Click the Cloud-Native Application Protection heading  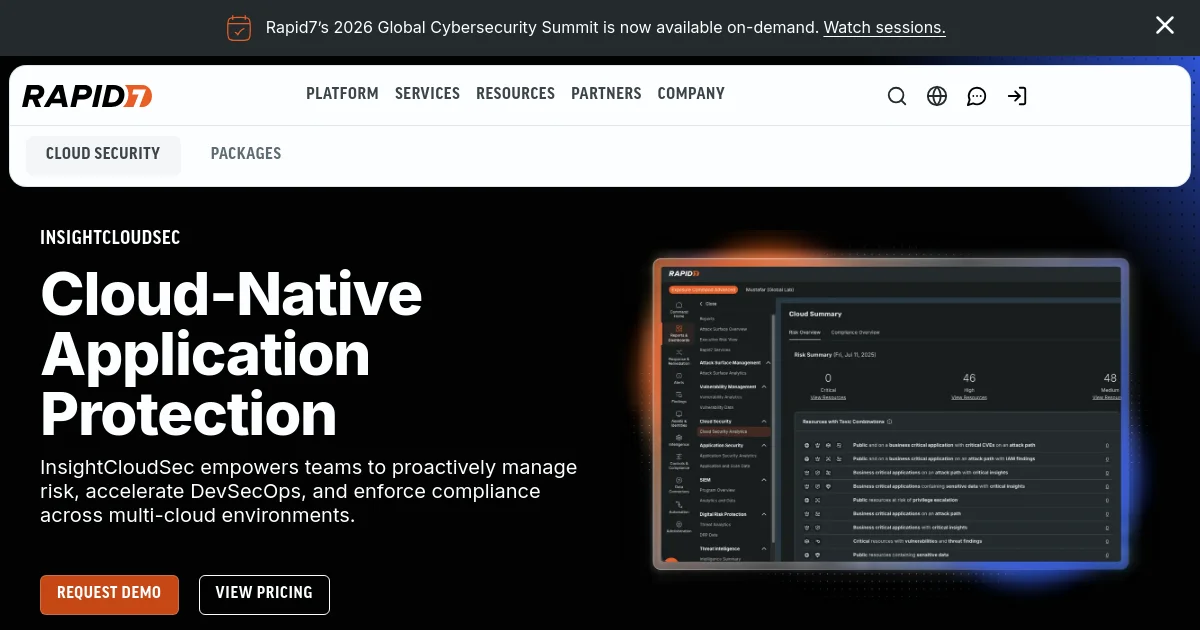[231, 354]
